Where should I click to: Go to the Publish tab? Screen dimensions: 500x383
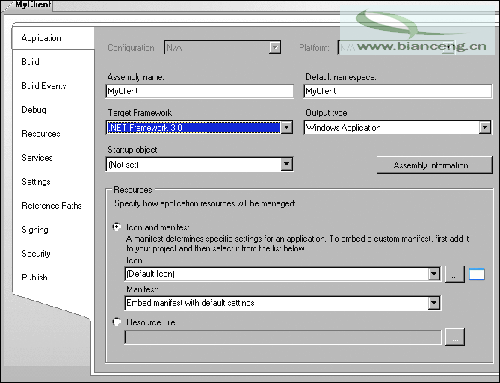click(x=34, y=277)
